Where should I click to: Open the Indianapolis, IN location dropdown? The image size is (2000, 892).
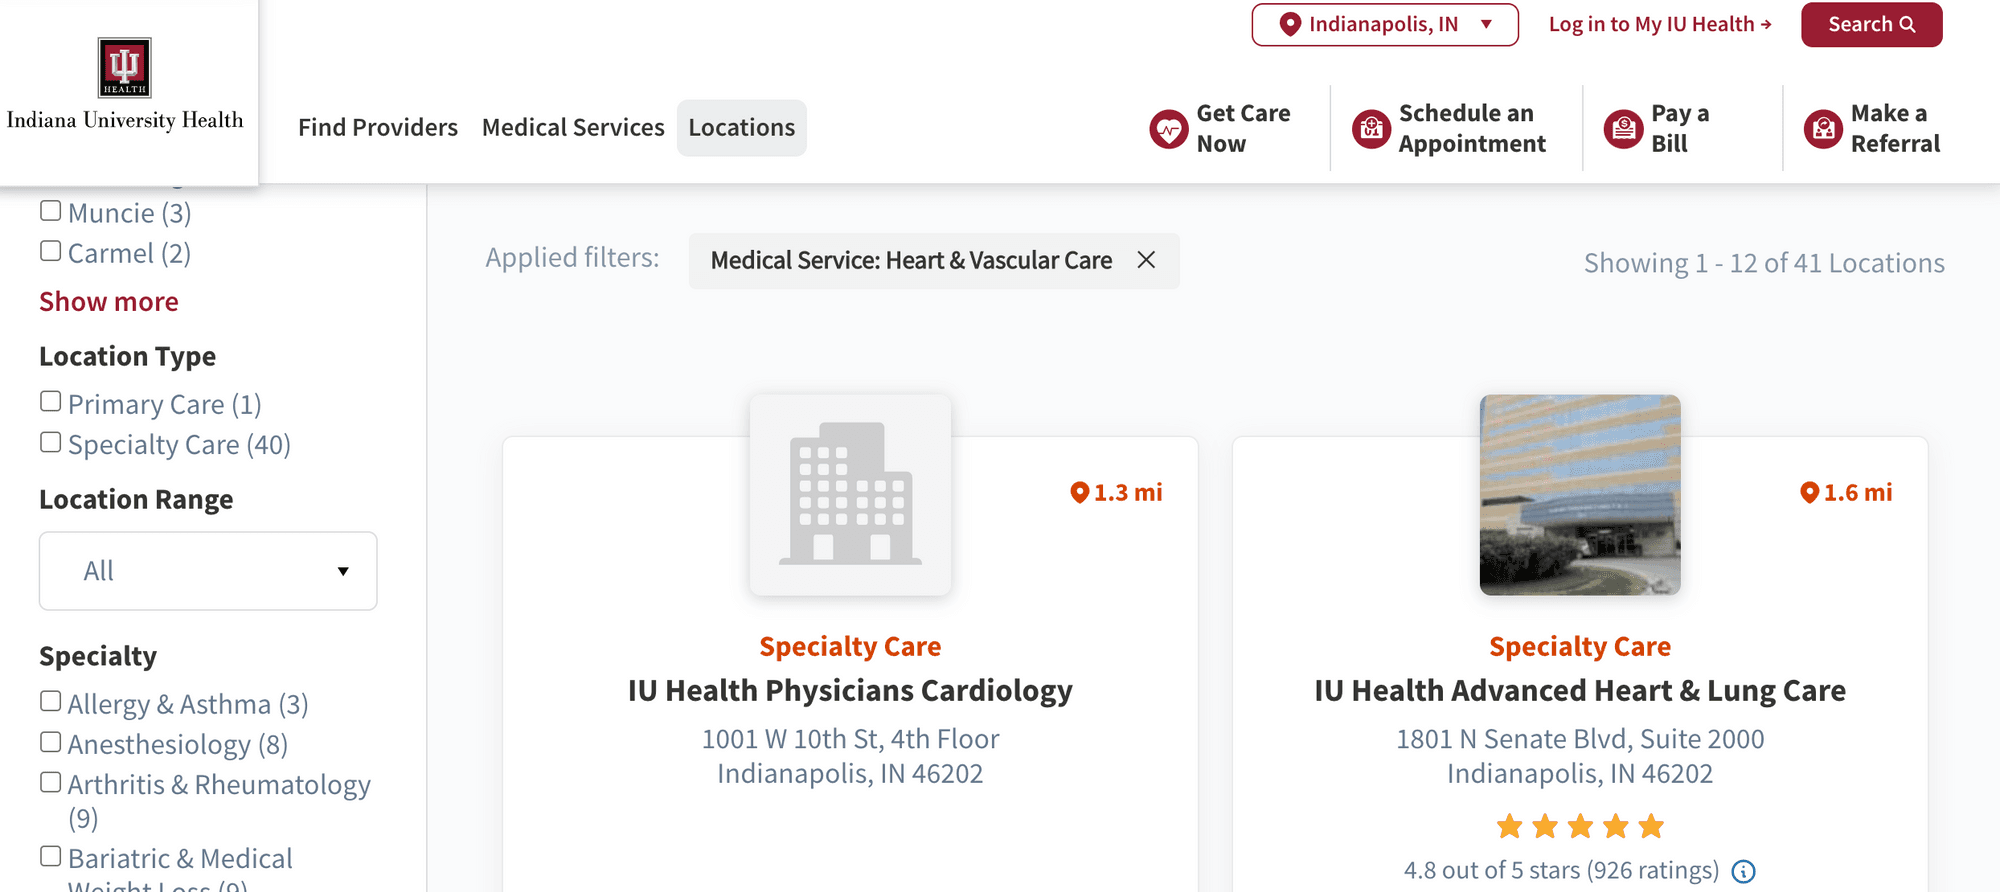tap(1384, 24)
